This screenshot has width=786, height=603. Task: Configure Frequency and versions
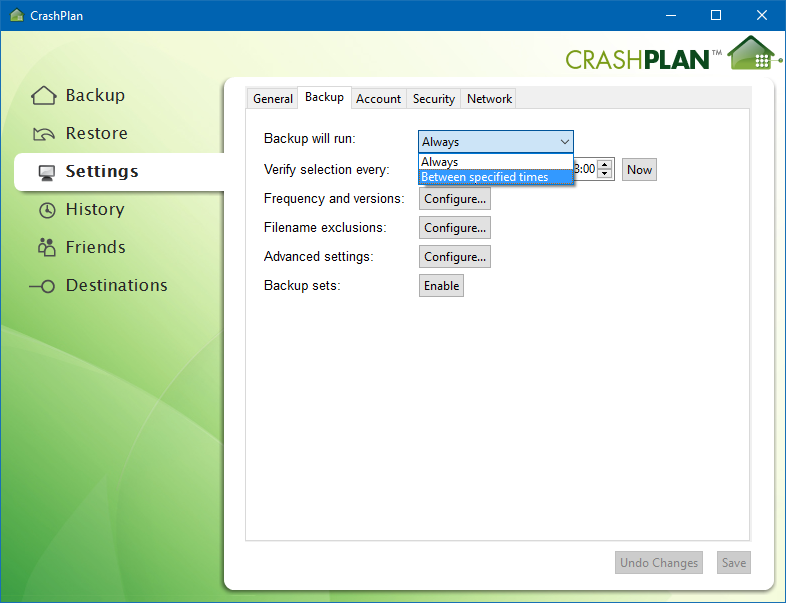[x=455, y=199]
